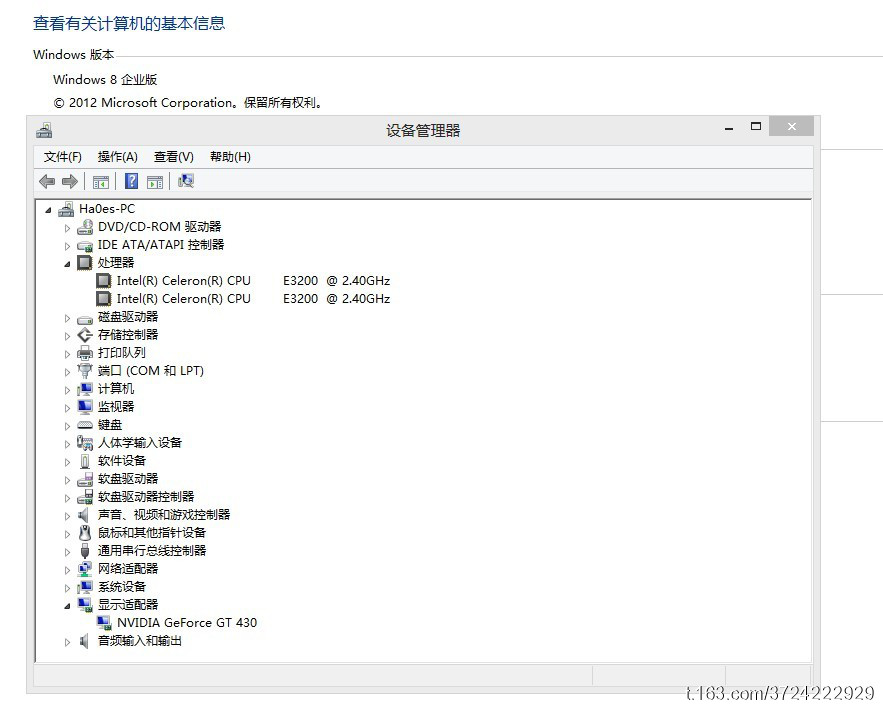883x710 pixels.
Task: Click the Forward arrow toolbar icon
Action: click(x=70, y=181)
